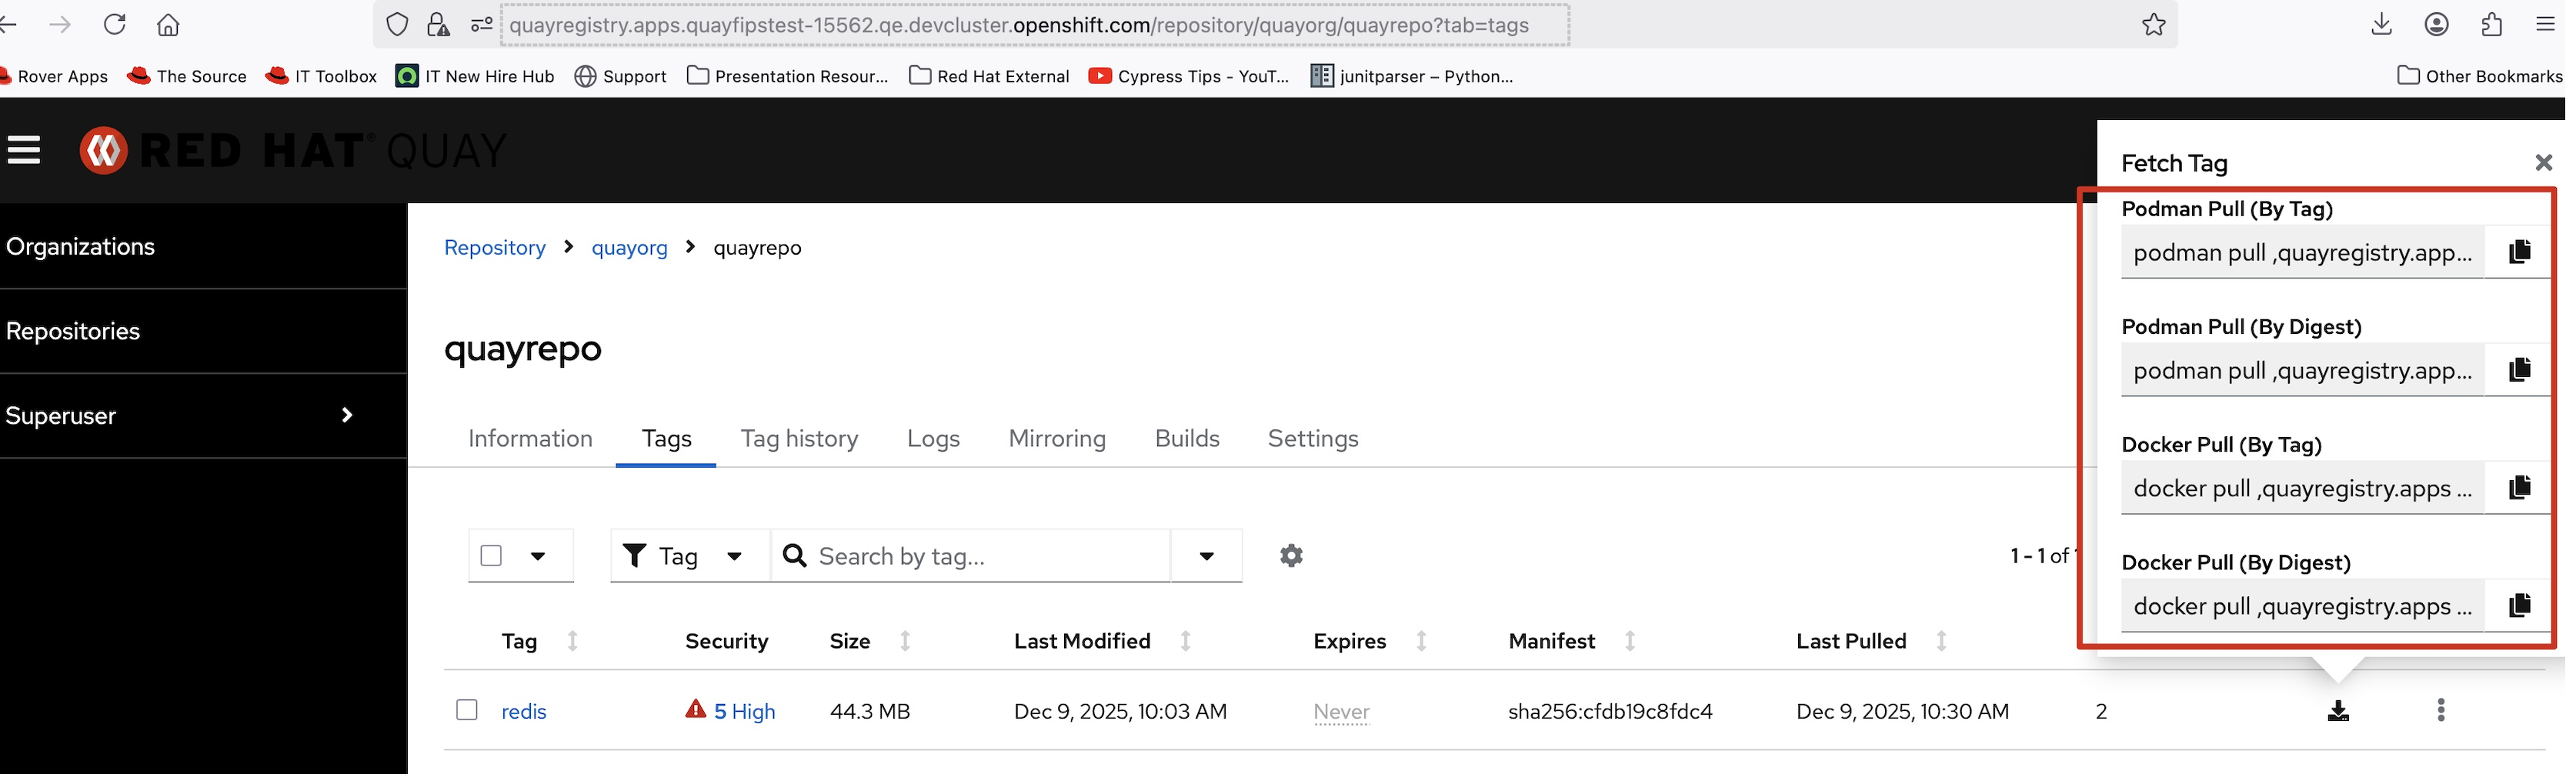Sort the table by Tag column
This screenshot has height=774, width=2576.
pyautogui.click(x=572, y=641)
